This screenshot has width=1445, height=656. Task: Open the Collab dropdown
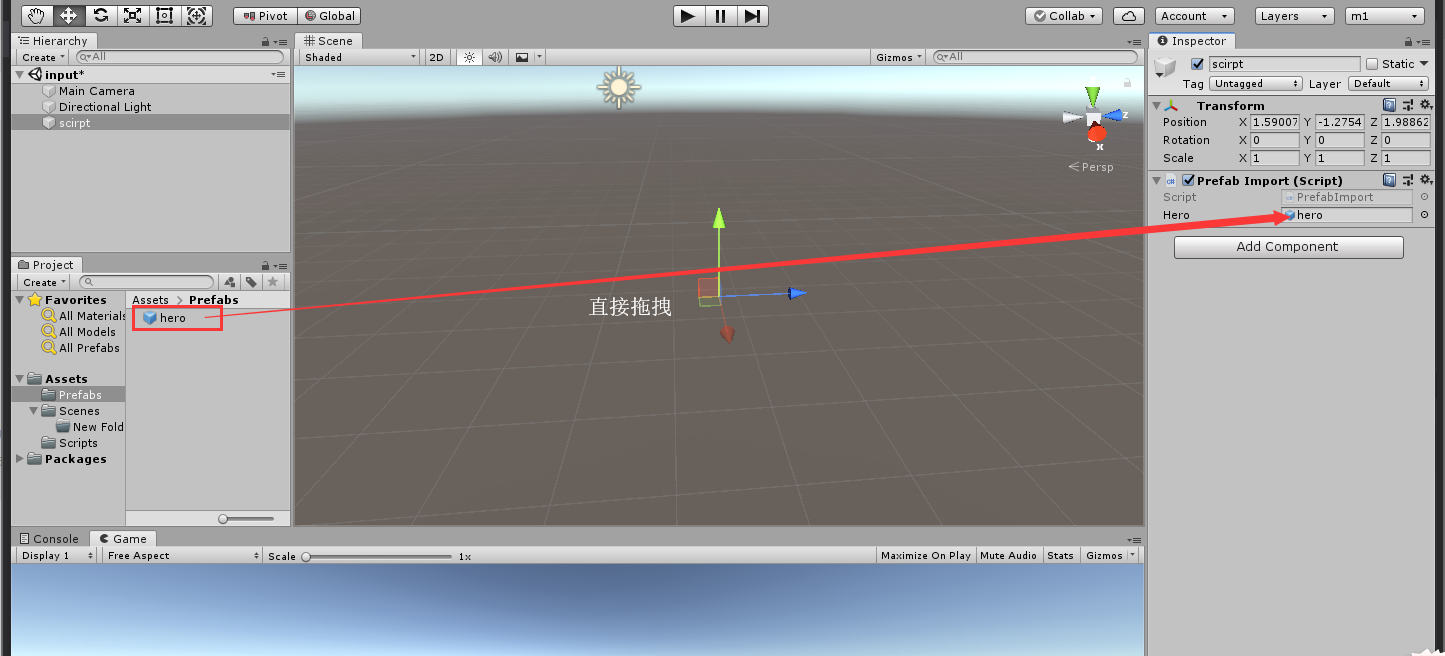[x=1064, y=16]
